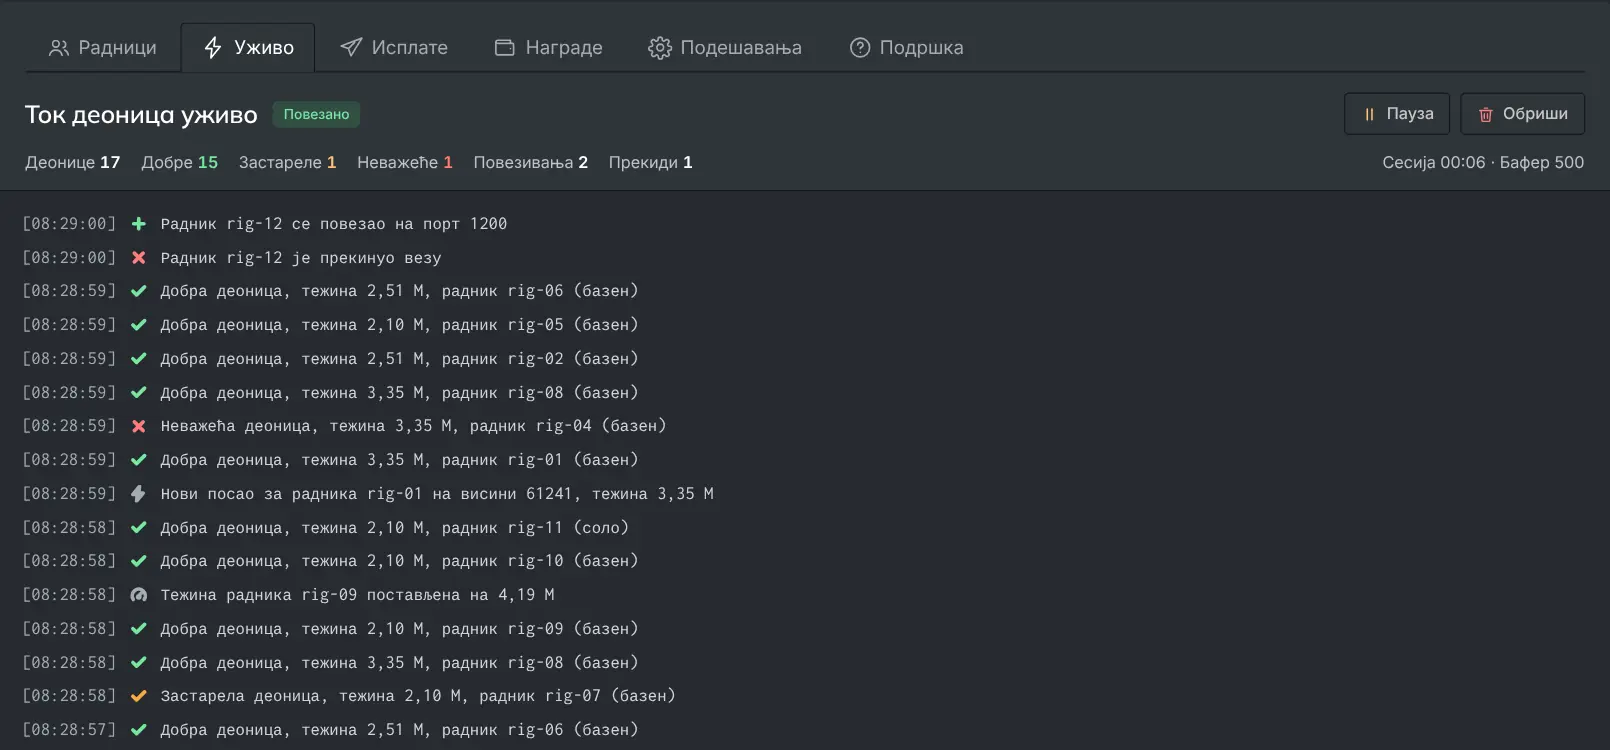Click the Ток деоница уживо heading

click(141, 115)
